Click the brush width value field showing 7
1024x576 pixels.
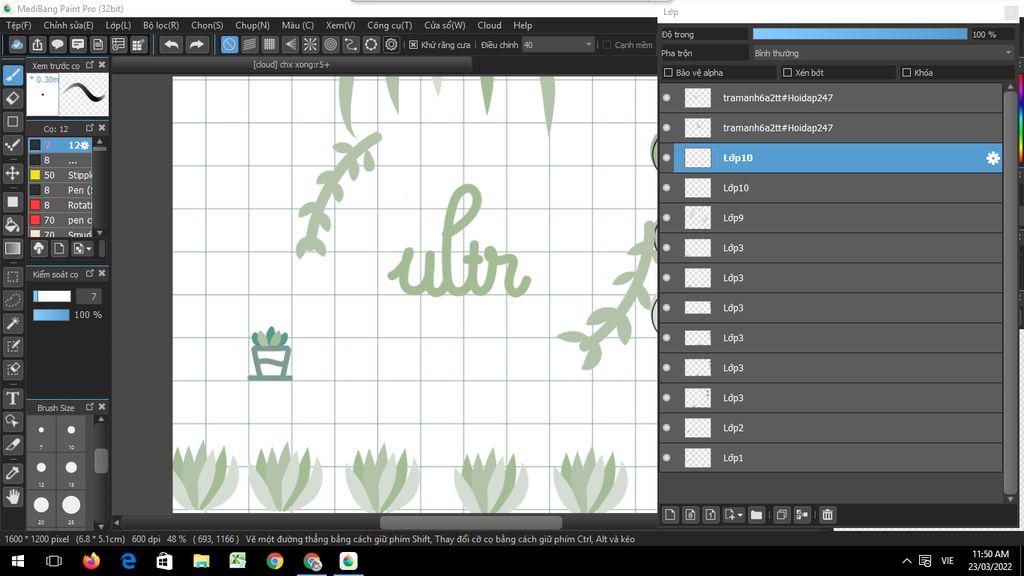[x=88, y=296]
